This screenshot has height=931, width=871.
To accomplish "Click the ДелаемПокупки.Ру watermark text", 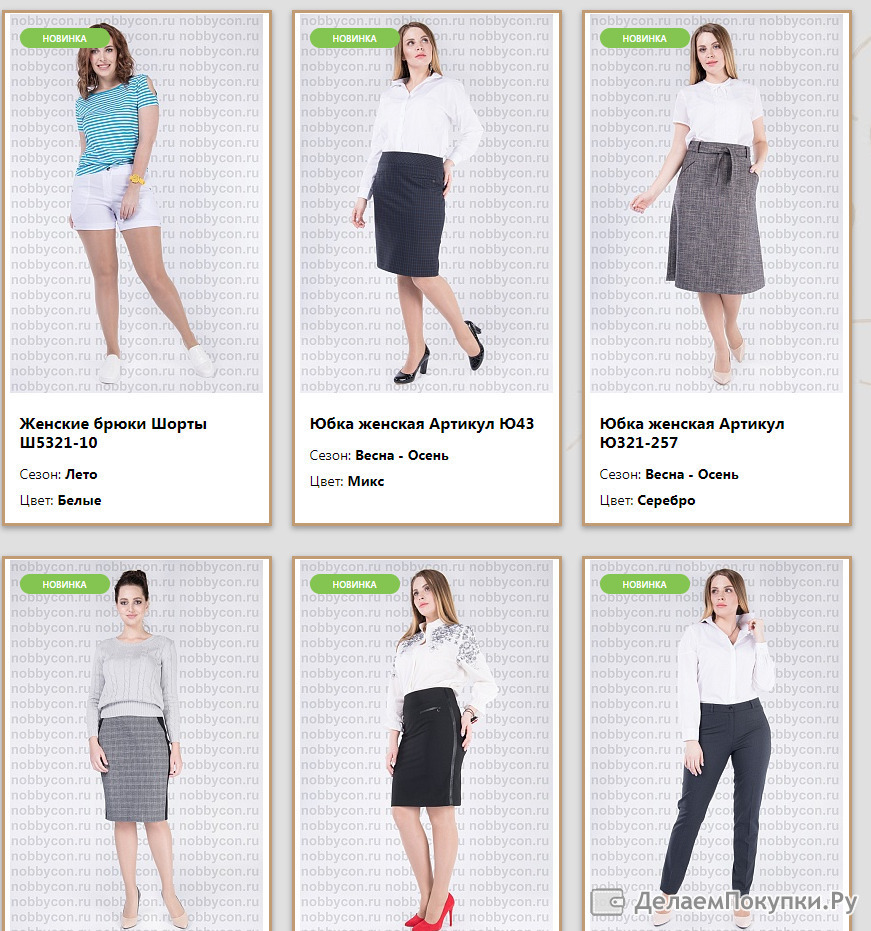I will pyautogui.click(x=746, y=902).
